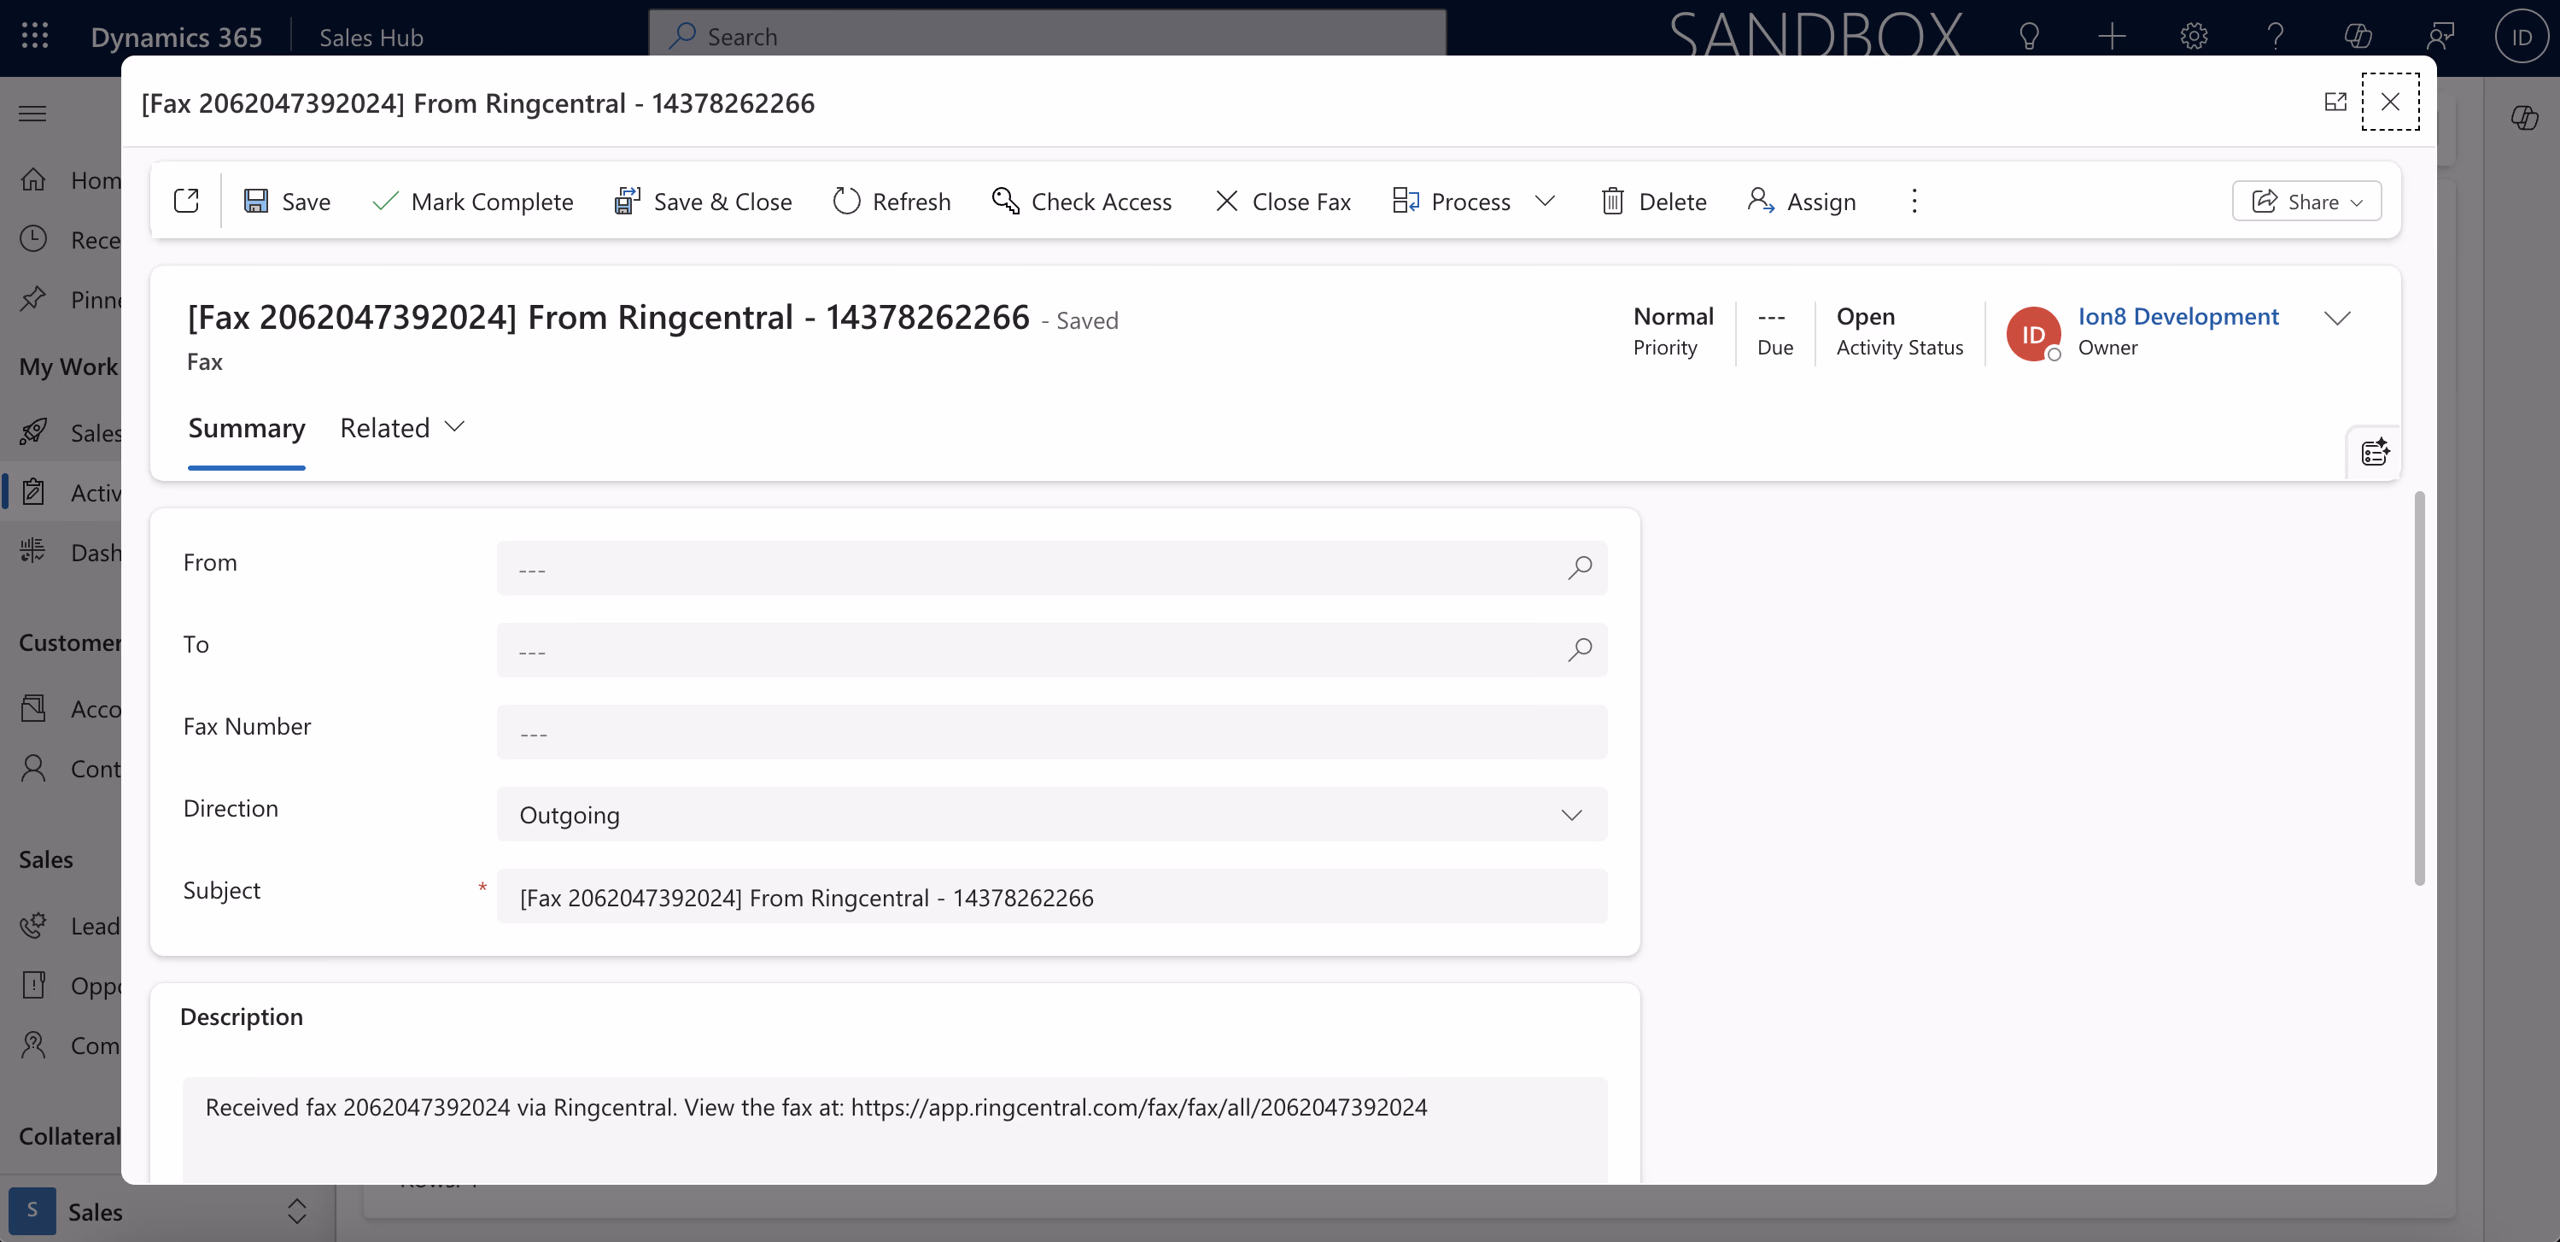Open the Opportunities icon in the sidebar
The height and width of the screenshot is (1242, 2560).
(x=33, y=985)
